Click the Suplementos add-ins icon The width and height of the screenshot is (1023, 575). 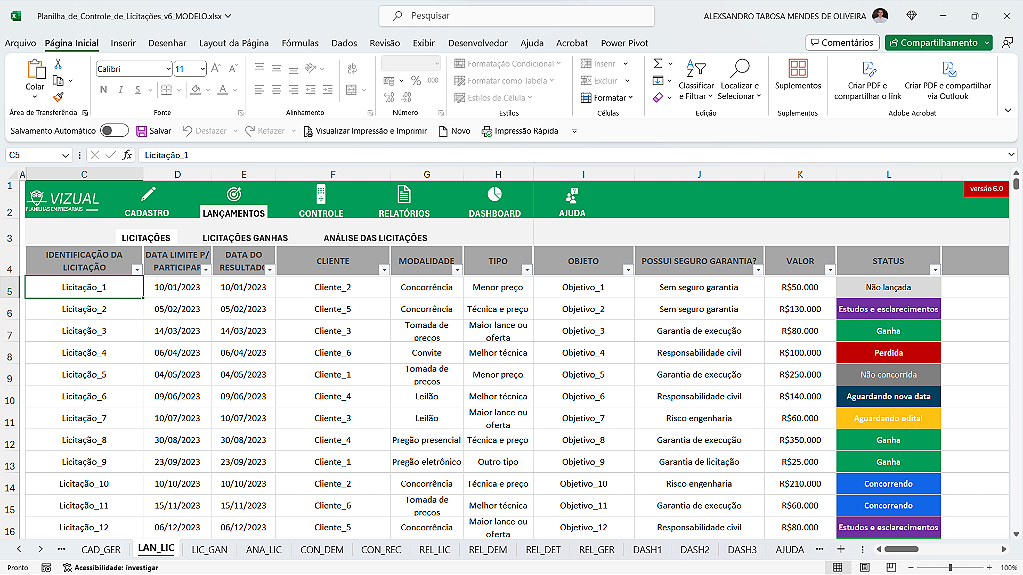pos(797,69)
